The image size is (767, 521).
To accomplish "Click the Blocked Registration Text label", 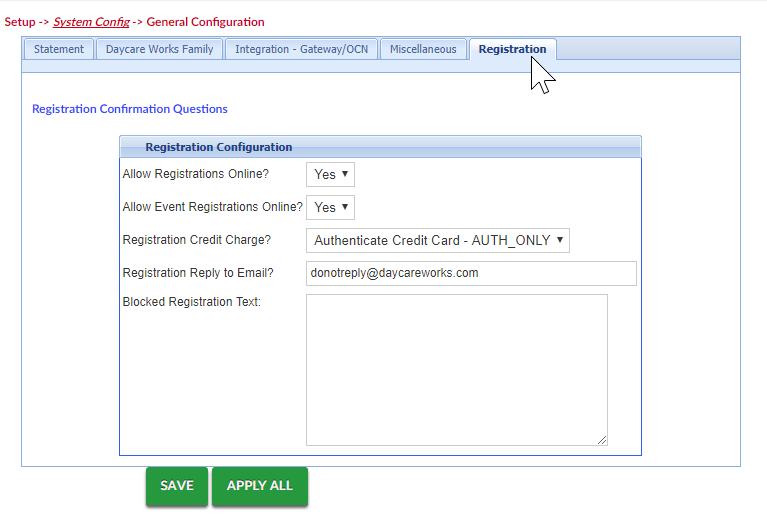I will [x=191, y=302].
